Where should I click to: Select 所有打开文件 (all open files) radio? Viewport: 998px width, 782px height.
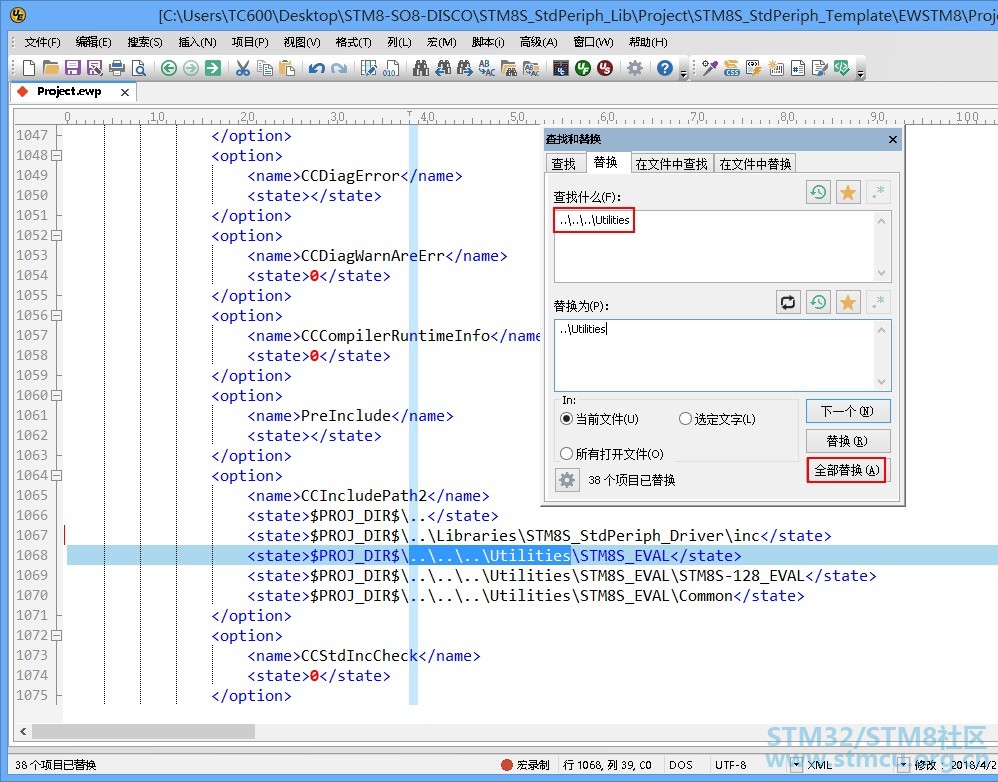tap(566, 454)
